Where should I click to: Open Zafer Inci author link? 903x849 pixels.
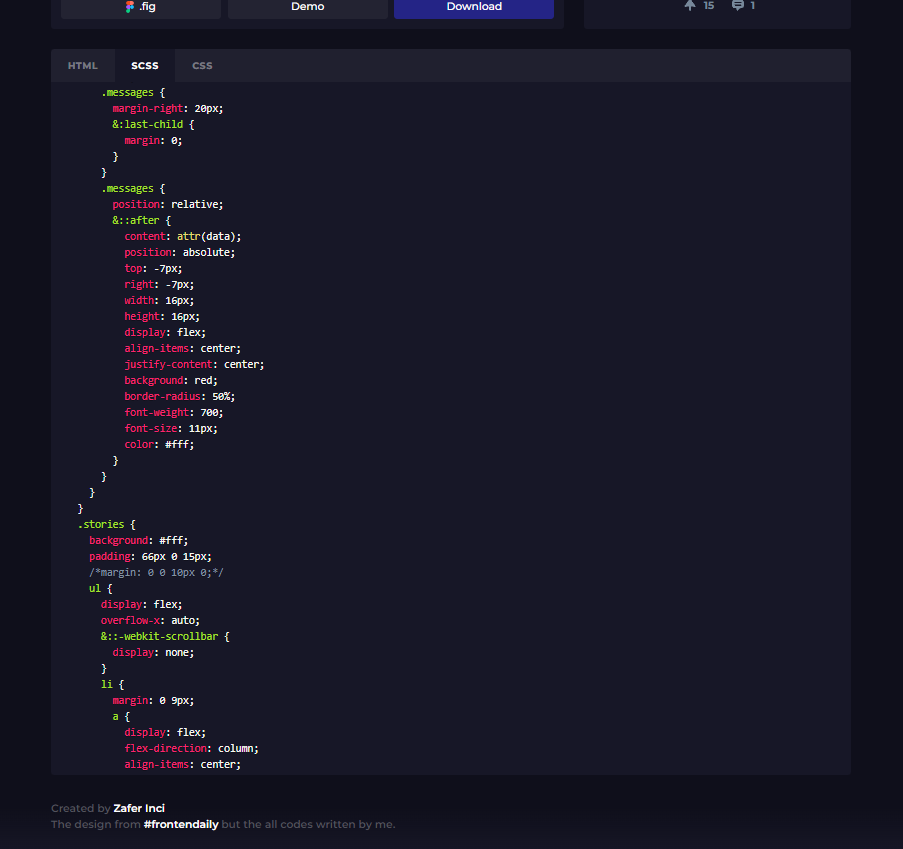pyautogui.click(x=139, y=808)
